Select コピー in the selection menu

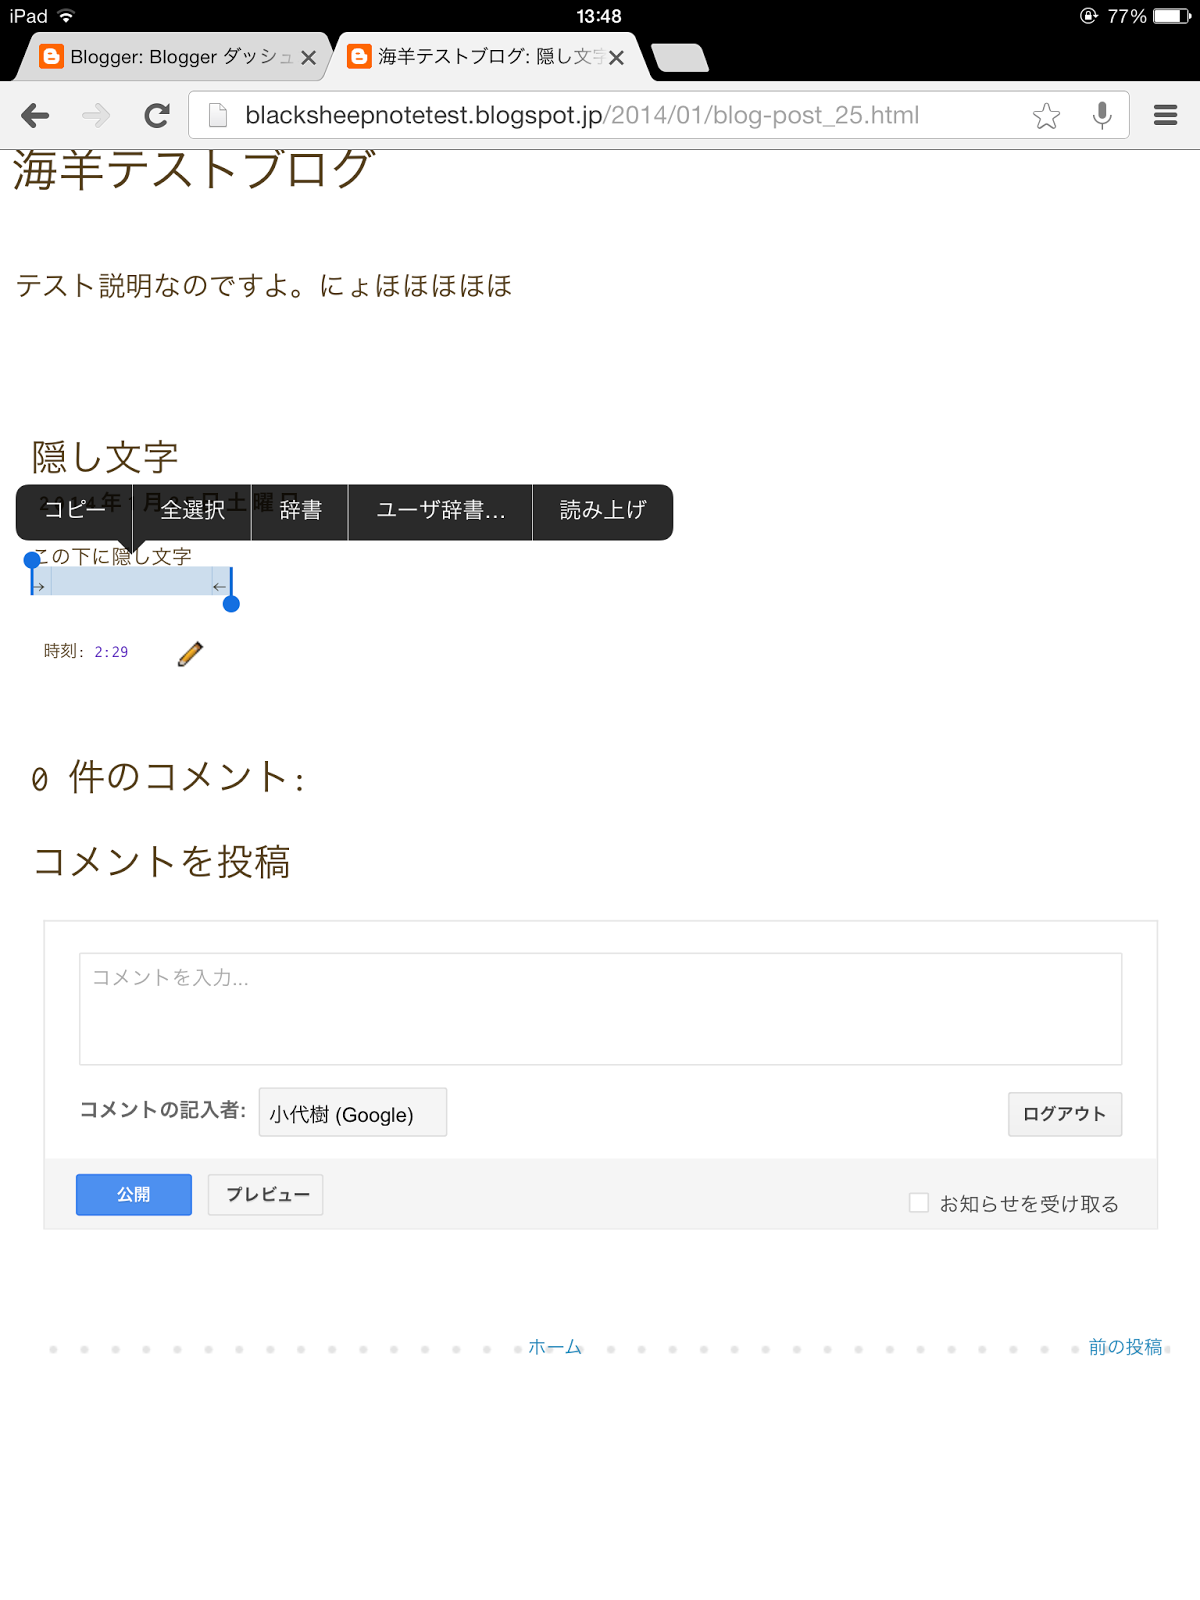click(74, 510)
